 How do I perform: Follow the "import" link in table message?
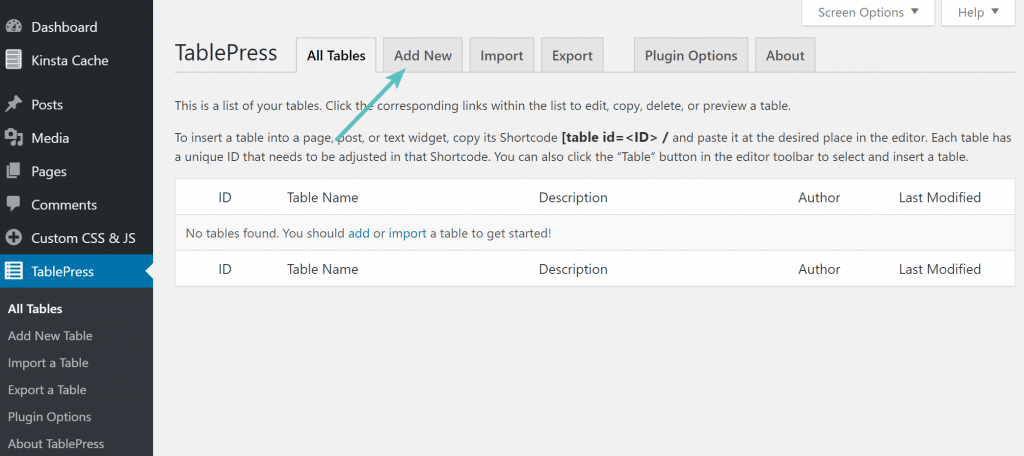(x=407, y=233)
